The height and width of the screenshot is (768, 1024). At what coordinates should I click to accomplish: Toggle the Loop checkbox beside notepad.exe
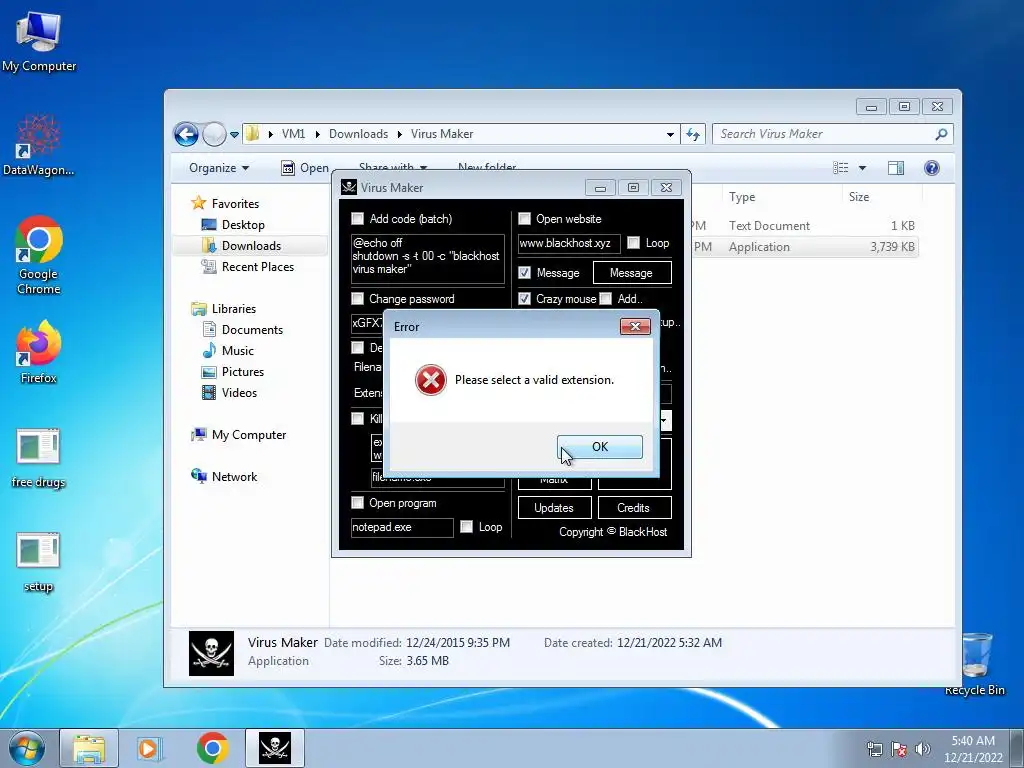tap(466, 527)
